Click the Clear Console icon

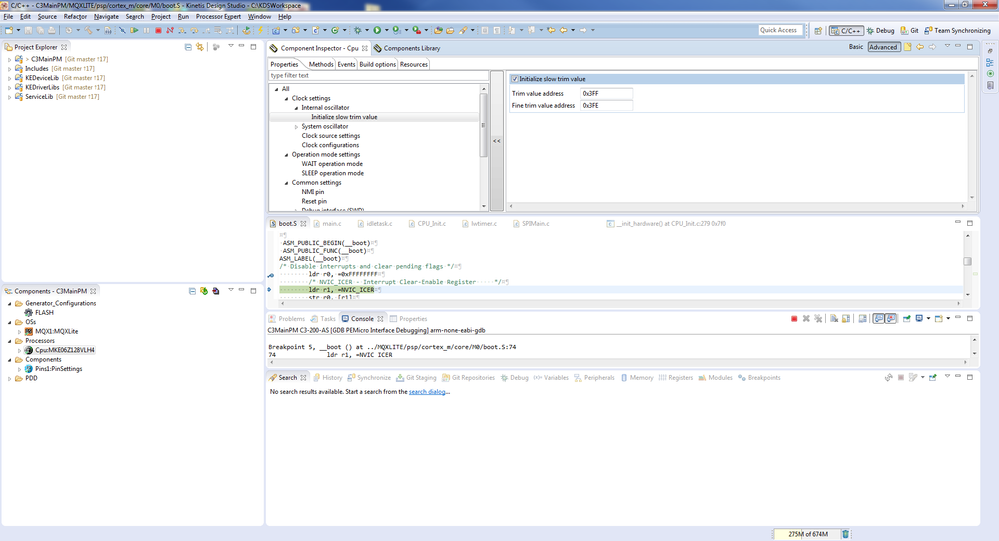click(834, 319)
